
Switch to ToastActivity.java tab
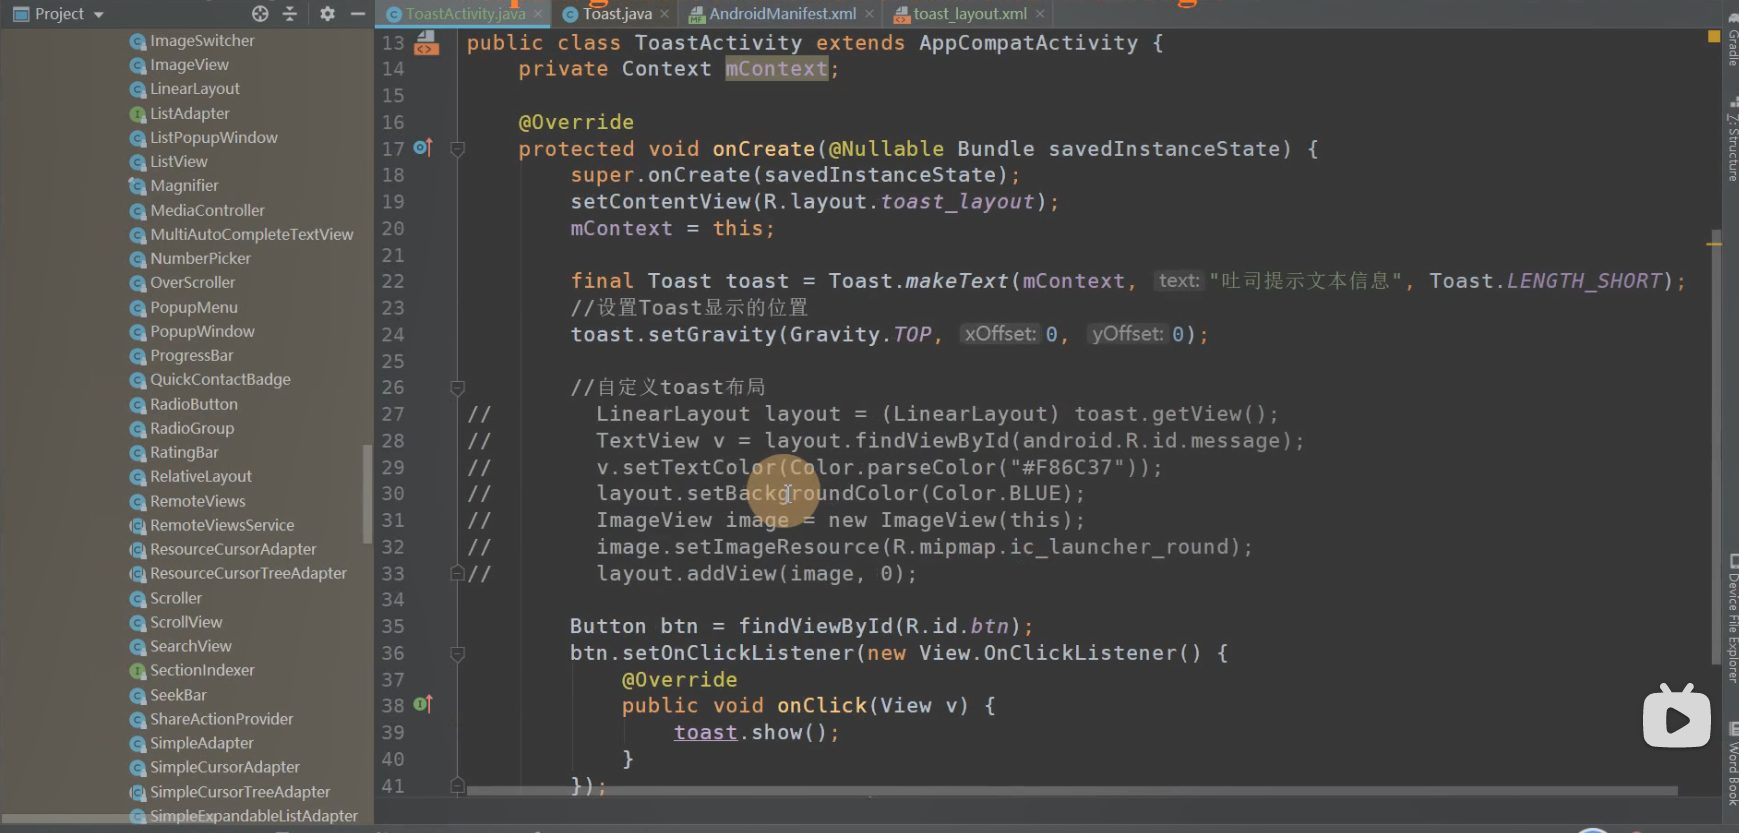[465, 14]
